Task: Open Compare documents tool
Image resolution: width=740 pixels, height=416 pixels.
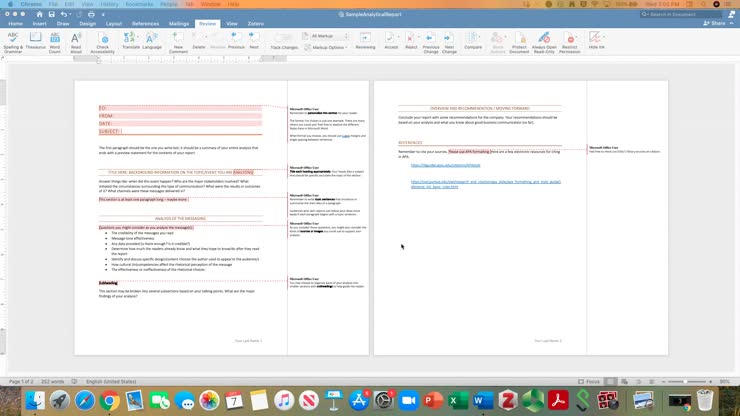Action: (473, 41)
